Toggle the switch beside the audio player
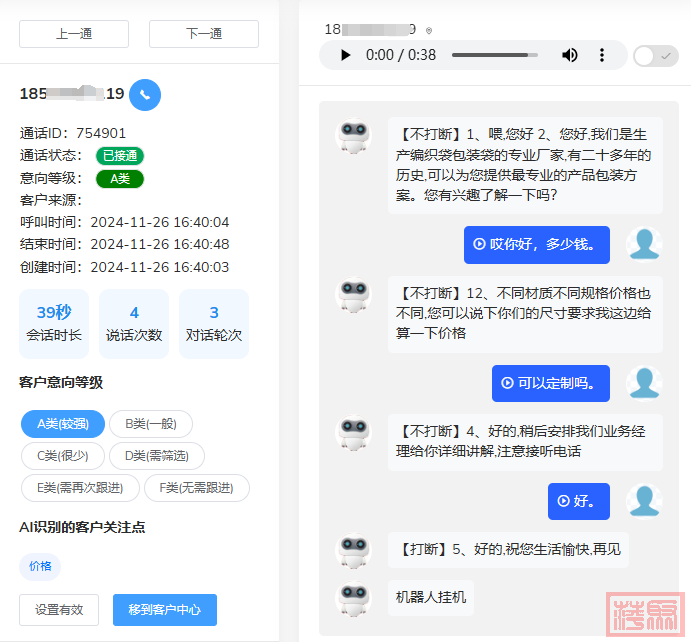The image size is (691, 642). coord(656,56)
